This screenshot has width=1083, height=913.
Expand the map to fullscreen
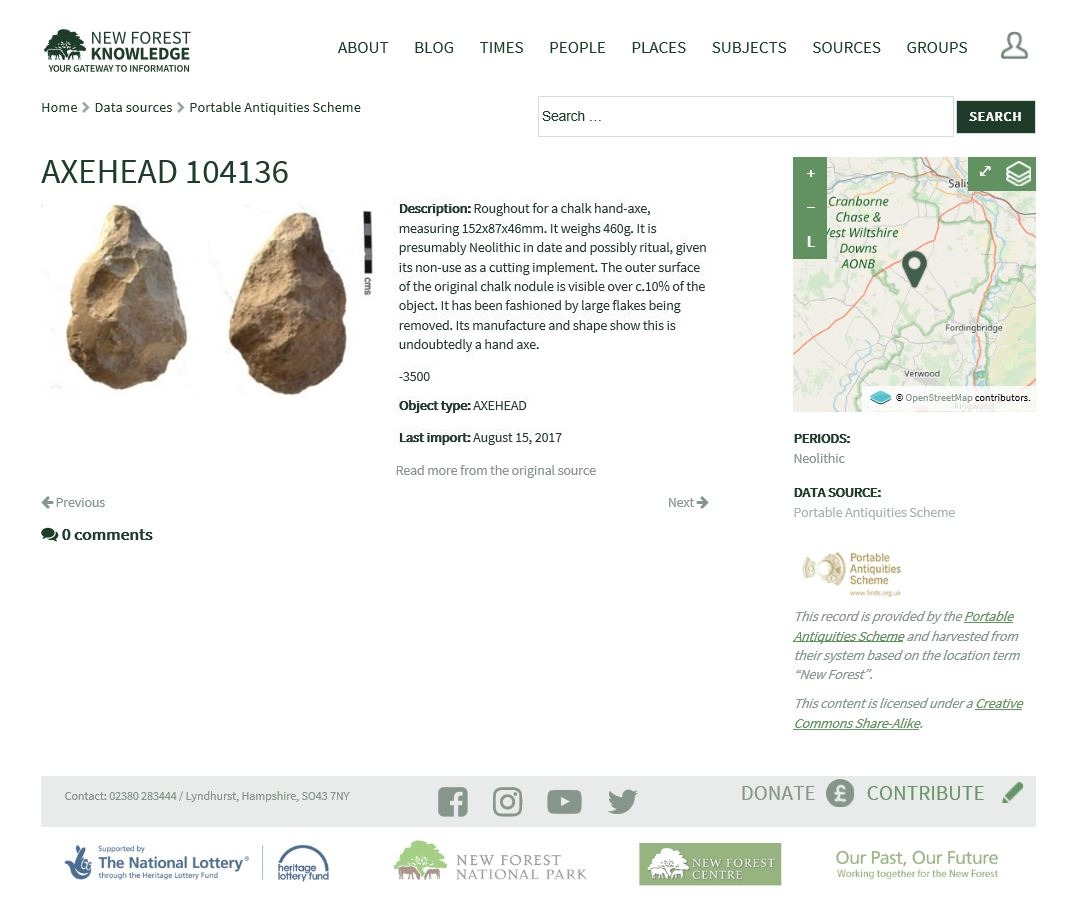[985, 173]
